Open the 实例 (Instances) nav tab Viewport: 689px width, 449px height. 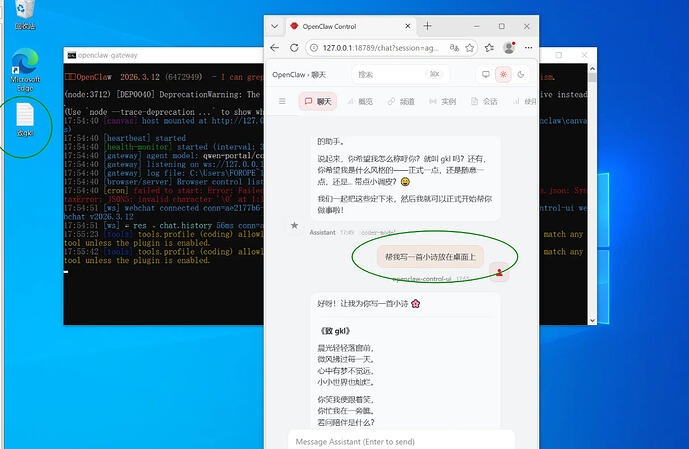[x=442, y=101]
